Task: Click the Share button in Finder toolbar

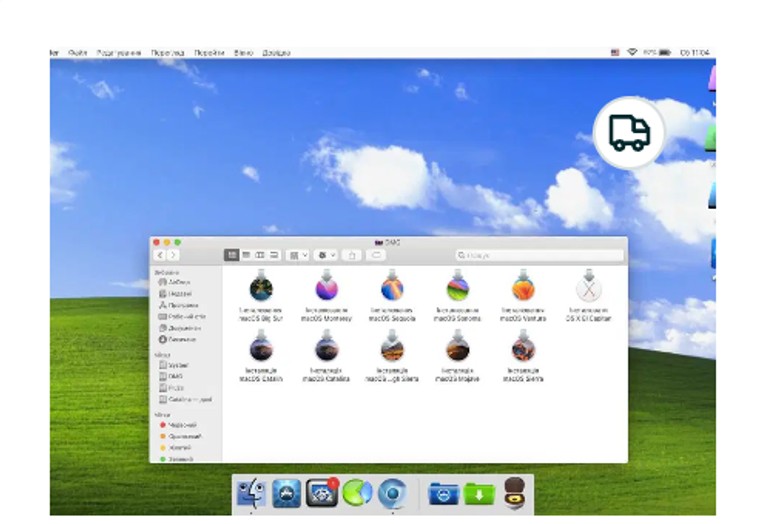Action: point(352,255)
